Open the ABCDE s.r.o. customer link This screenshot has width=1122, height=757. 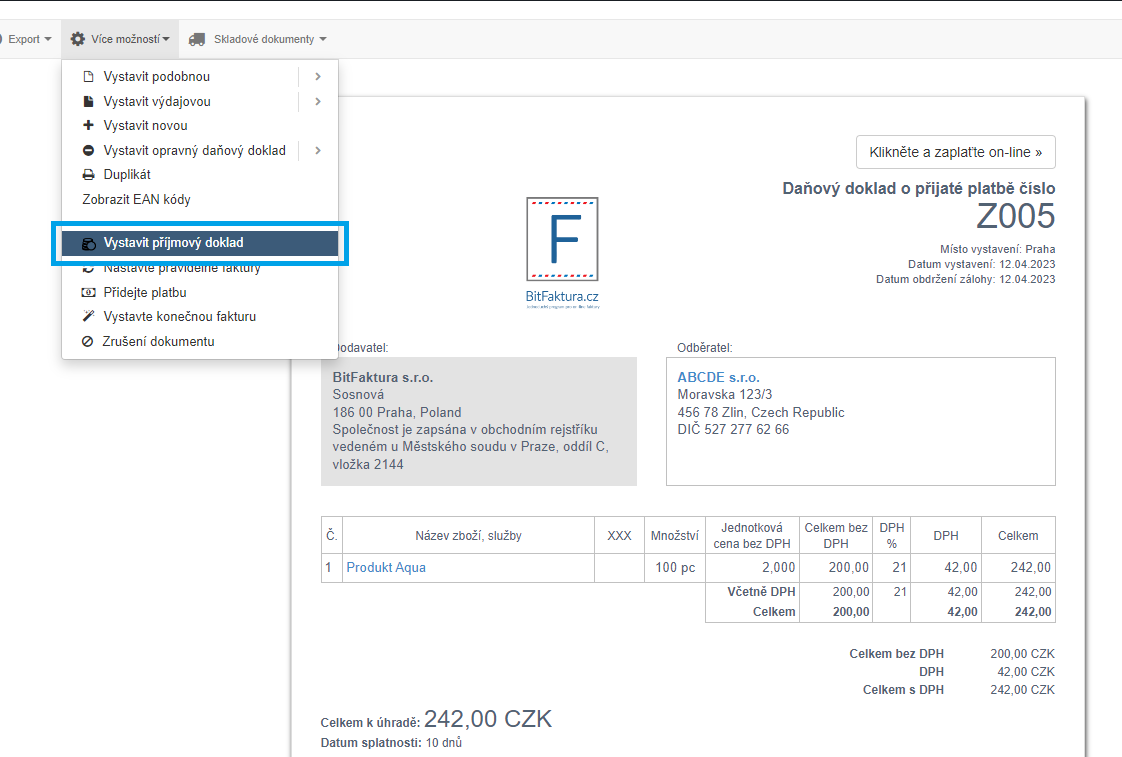click(718, 377)
